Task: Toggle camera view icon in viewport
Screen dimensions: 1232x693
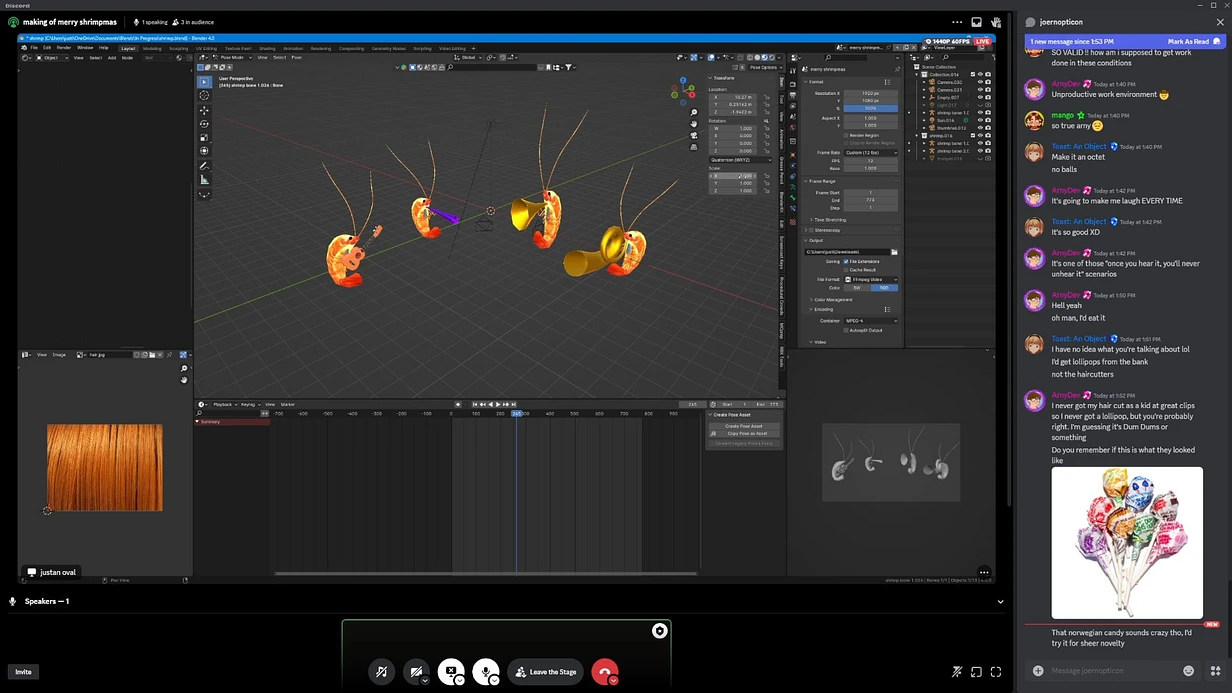Action: (694, 135)
